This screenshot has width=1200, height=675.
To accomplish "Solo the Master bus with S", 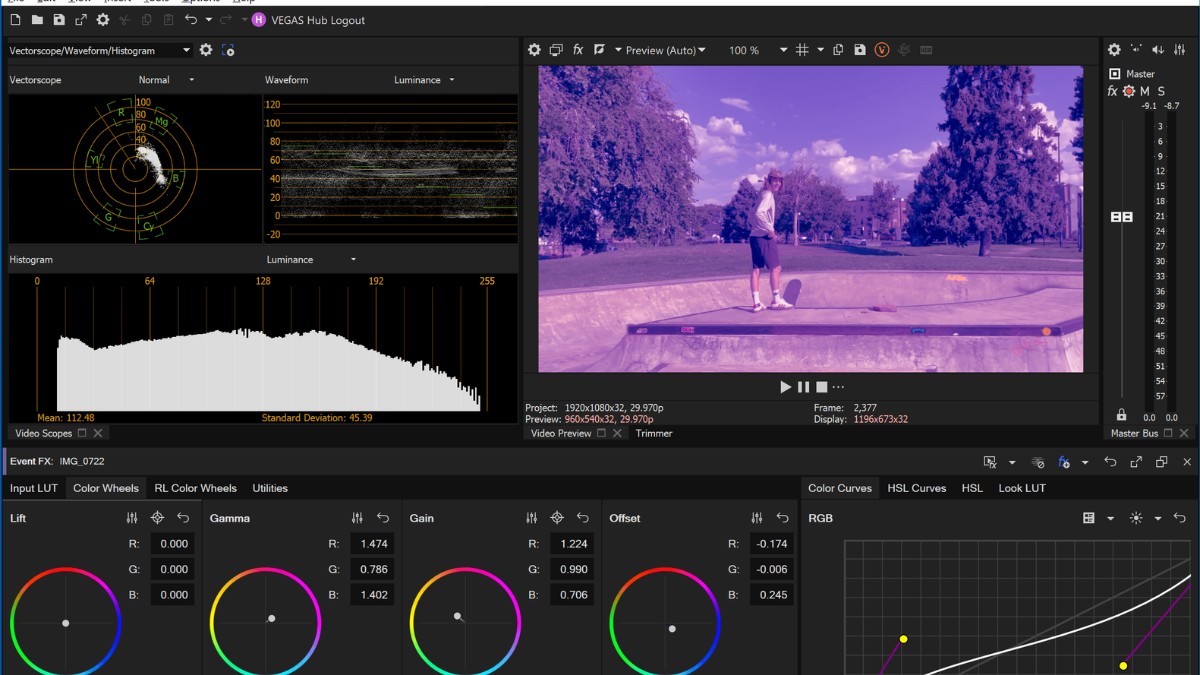I will (1161, 92).
